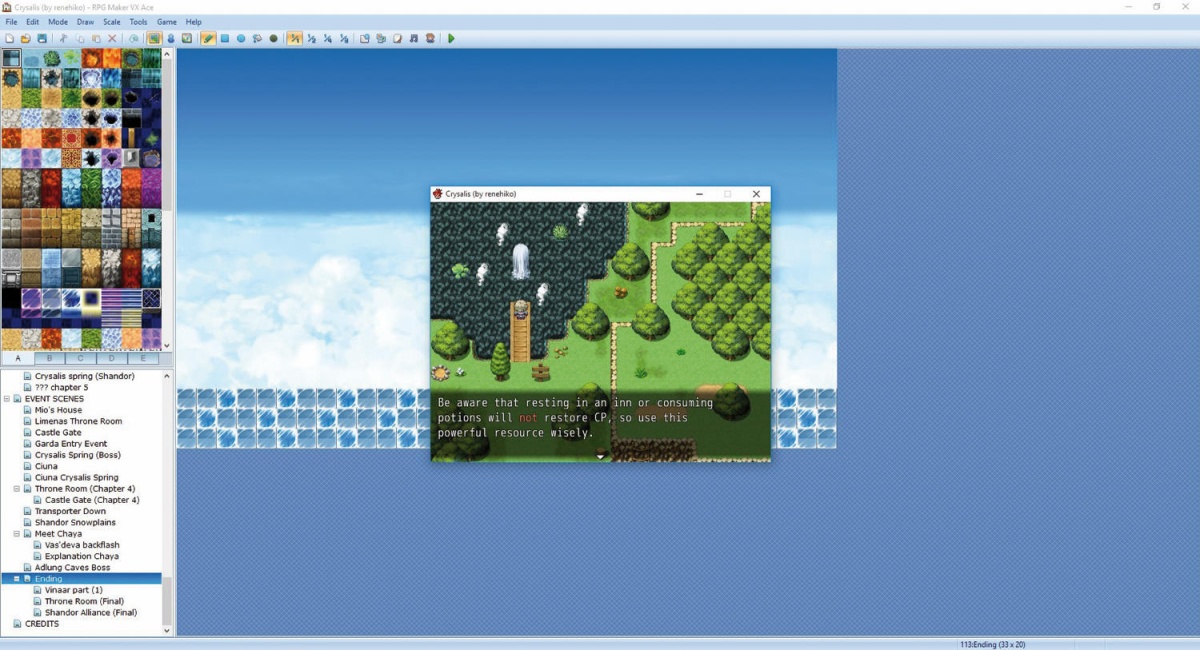Open the Tools menu
Image resolution: width=1200 pixels, height=650 pixels.
[x=138, y=22]
